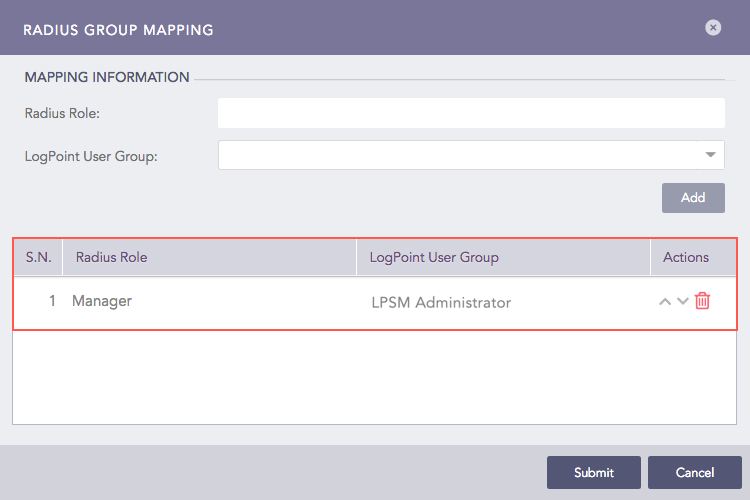750x500 pixels.
Task: Click serial number 1 in table
Action: [52, 301]
